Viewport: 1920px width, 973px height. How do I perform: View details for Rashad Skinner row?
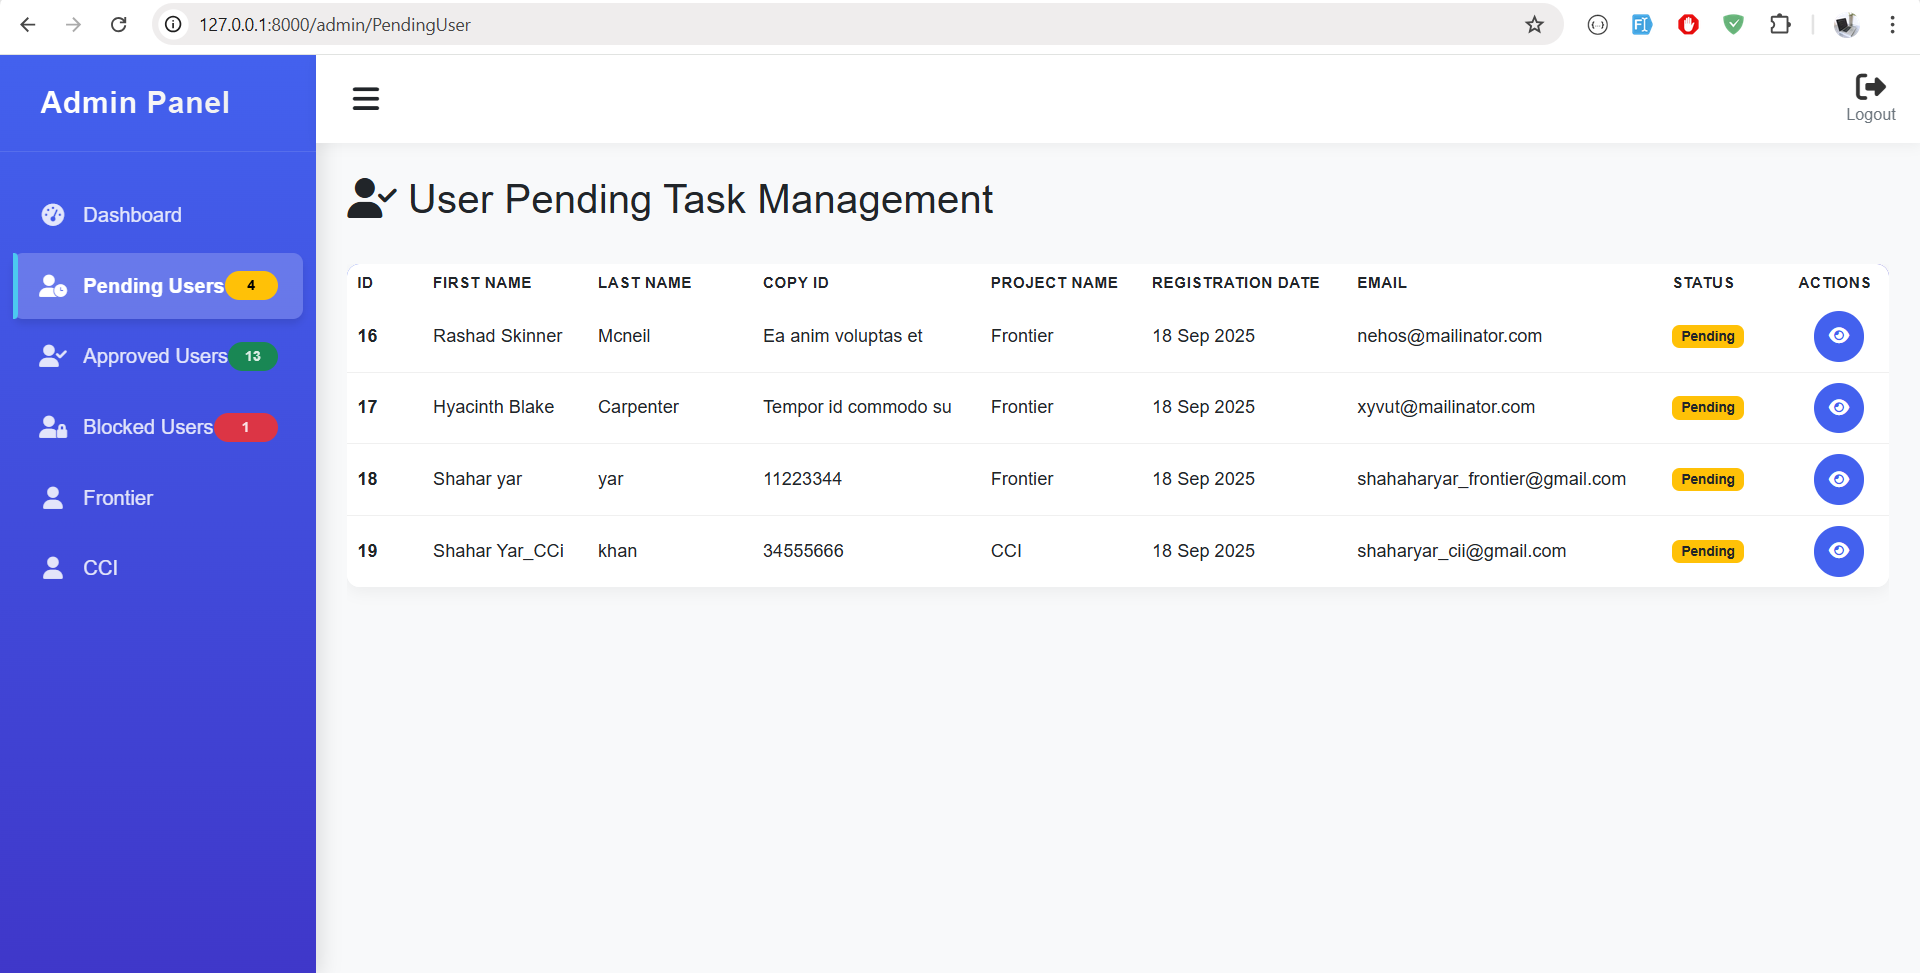tap(1838, 336)
